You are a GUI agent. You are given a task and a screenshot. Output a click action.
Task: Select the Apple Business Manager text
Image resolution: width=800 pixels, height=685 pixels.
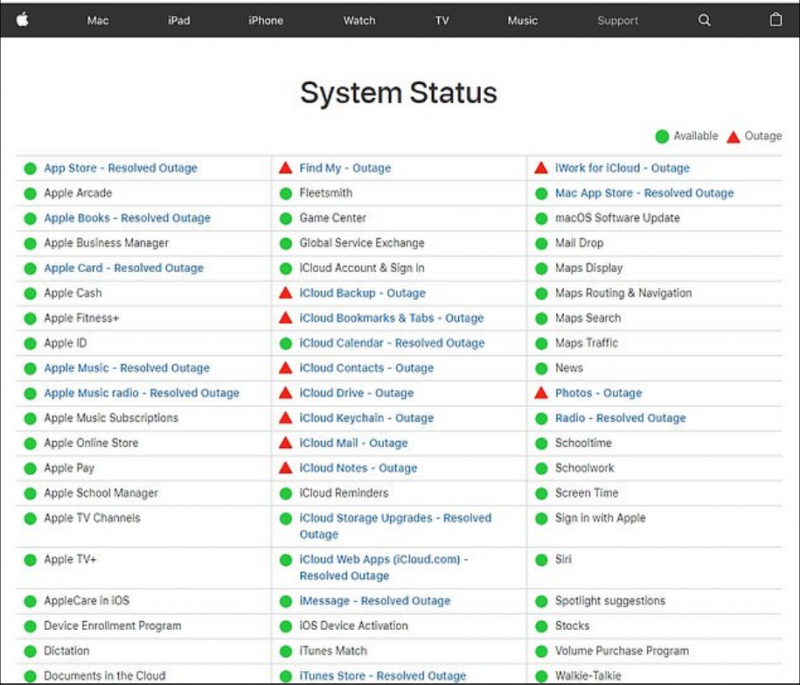tap(106, 243)
